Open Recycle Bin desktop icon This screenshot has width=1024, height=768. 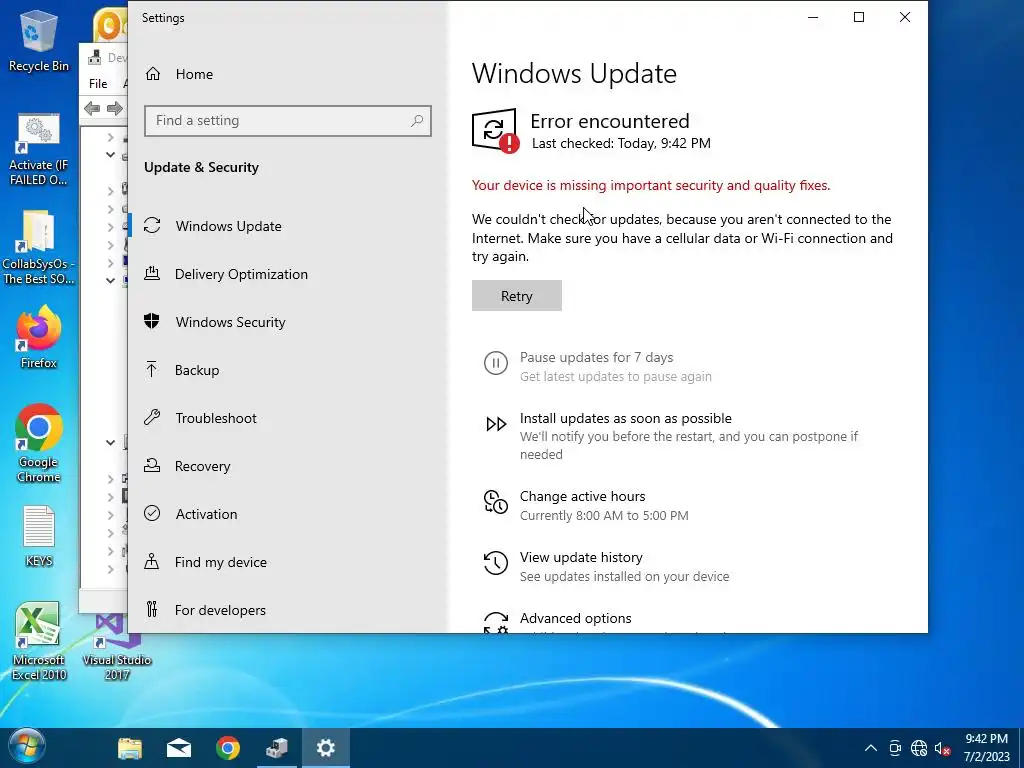[39, 40]
